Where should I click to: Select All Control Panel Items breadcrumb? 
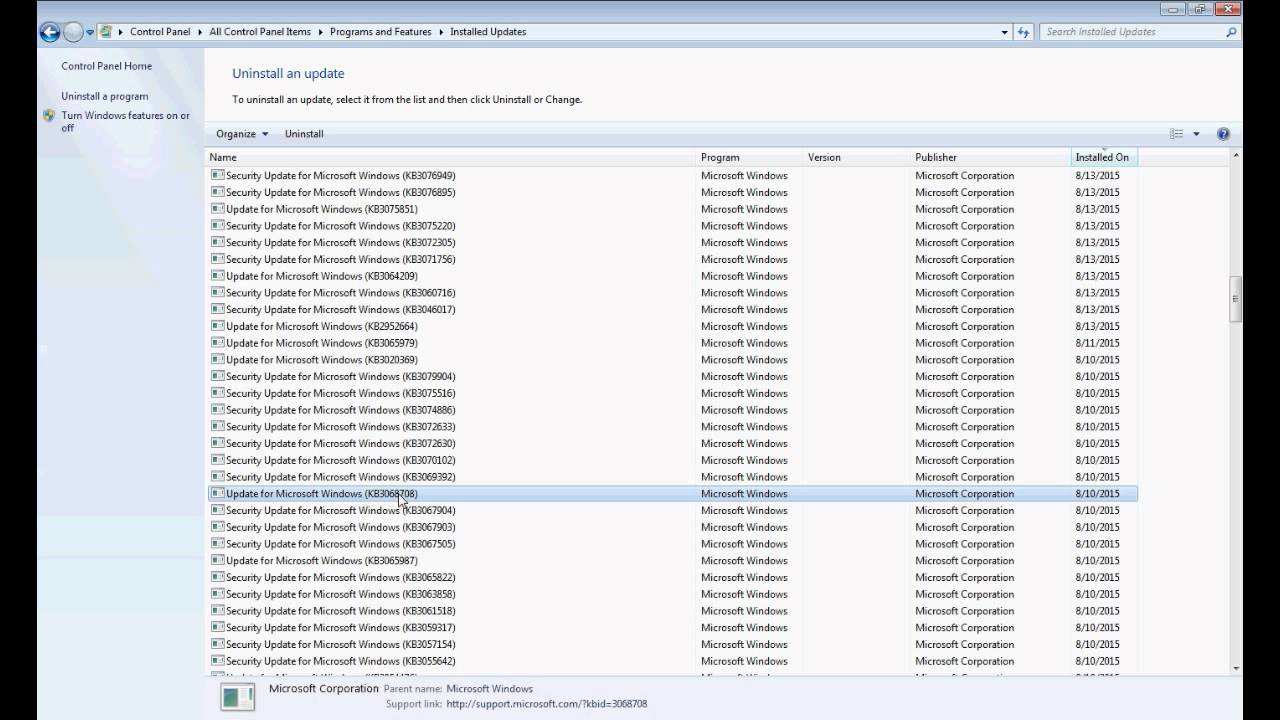click(260, 32)
